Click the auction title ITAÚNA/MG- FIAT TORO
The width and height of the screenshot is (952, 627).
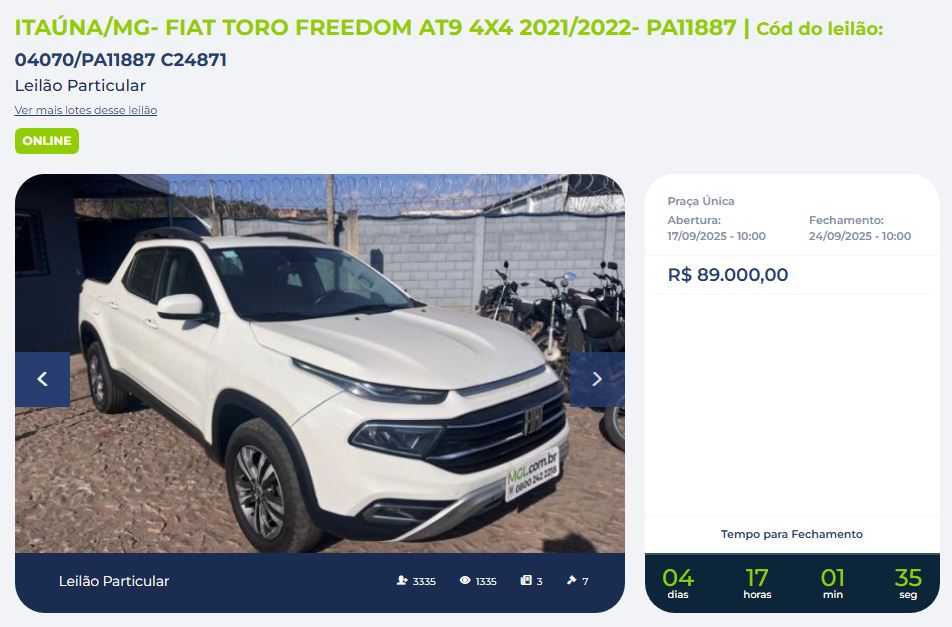coord(375,28)
